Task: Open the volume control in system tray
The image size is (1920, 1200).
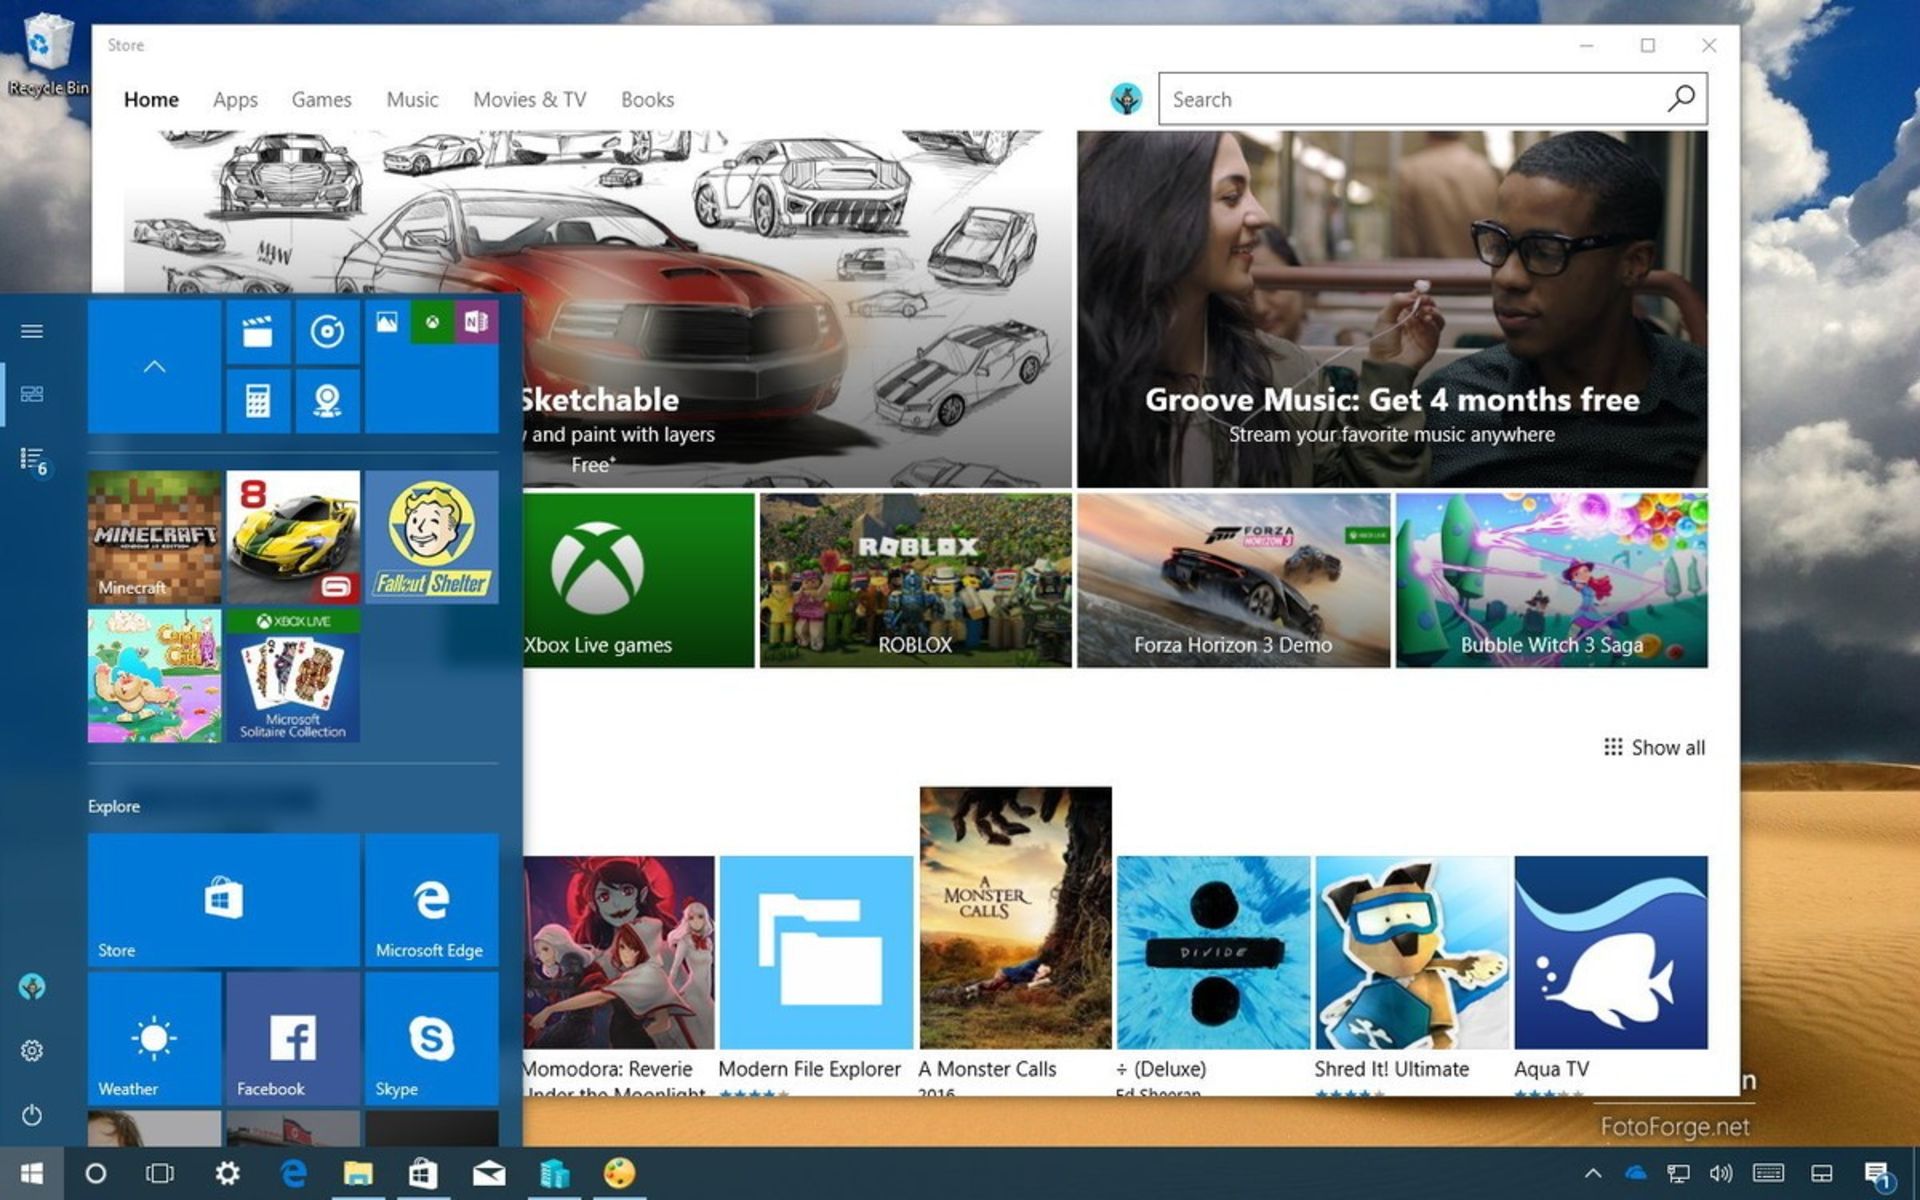Action: tap(1721, 1173)
